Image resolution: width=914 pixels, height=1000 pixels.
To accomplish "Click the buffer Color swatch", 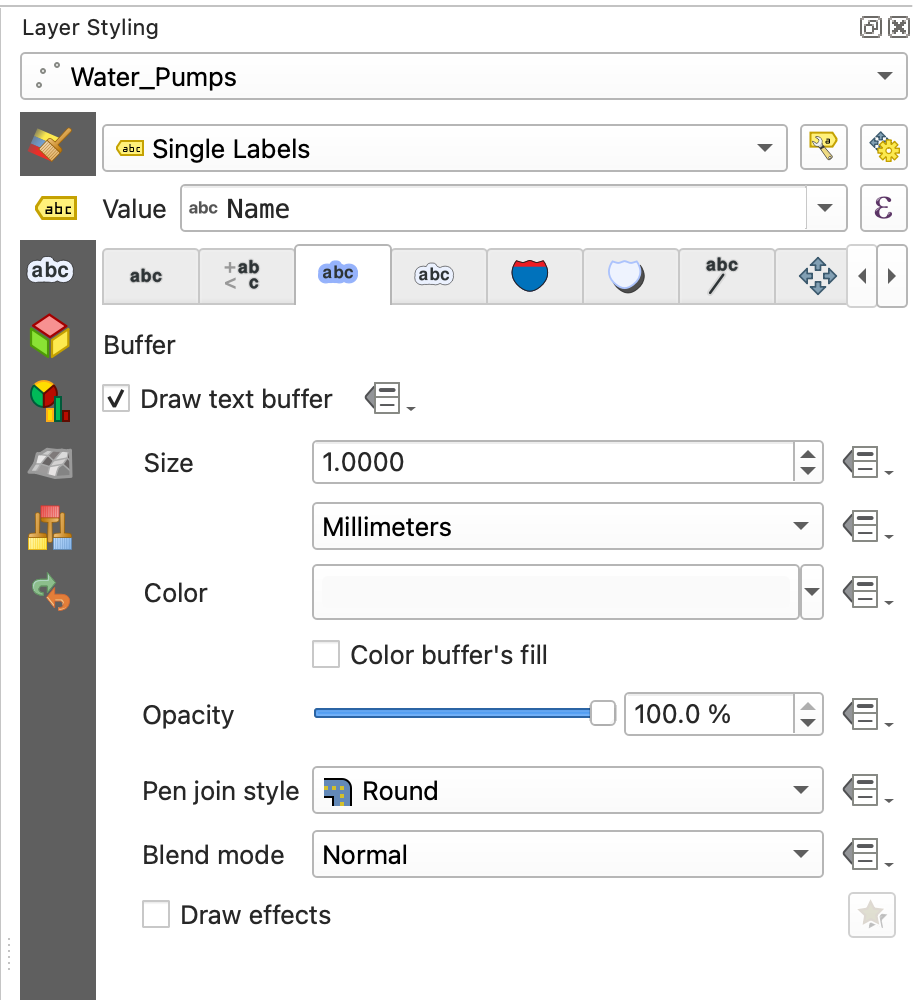I will pos(556,593).
